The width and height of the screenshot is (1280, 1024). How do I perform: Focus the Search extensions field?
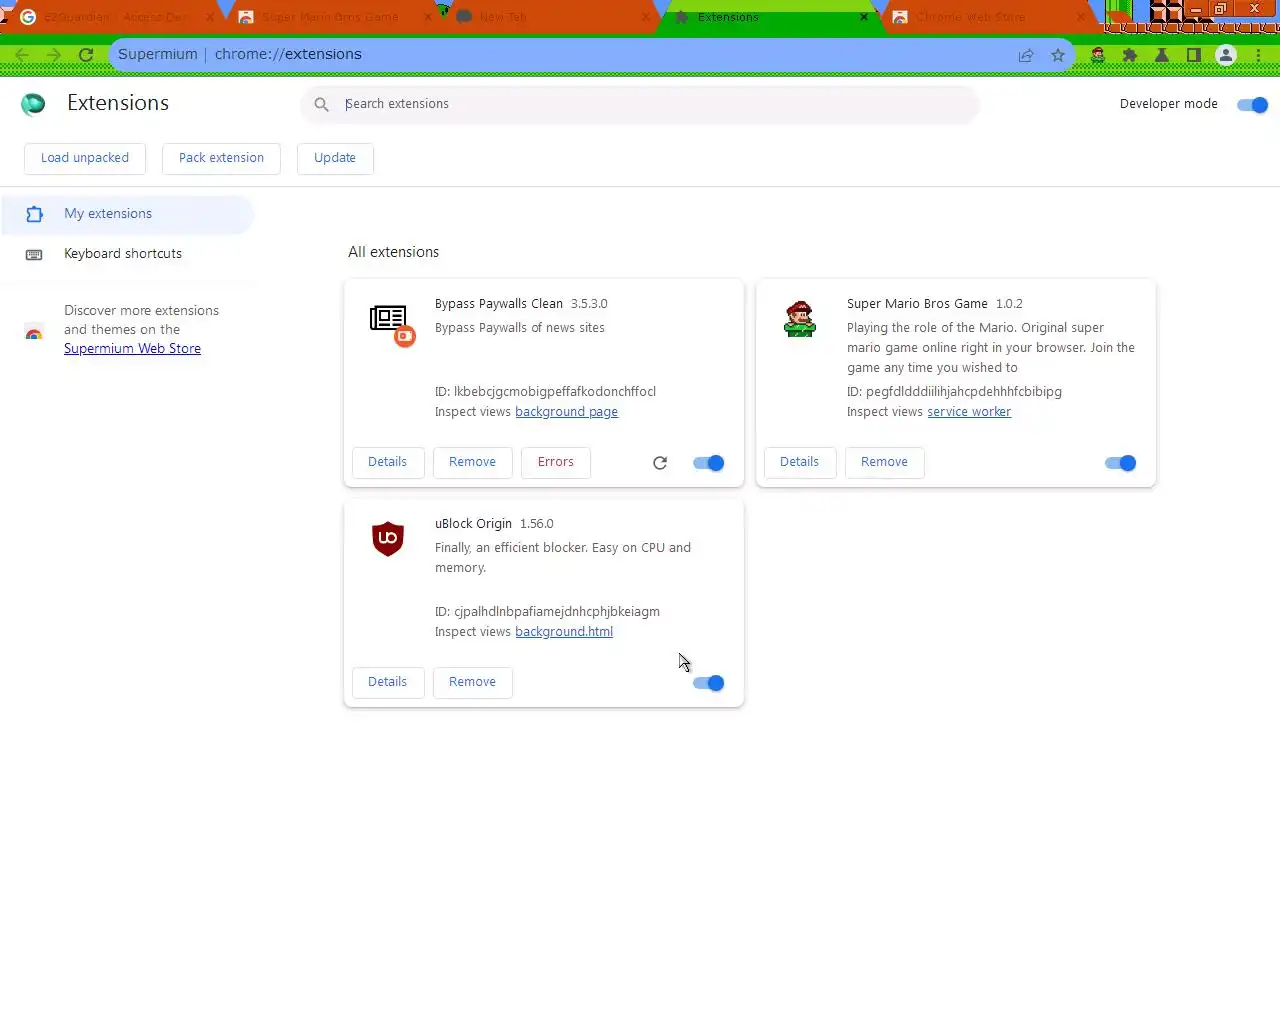coord(640,104)
